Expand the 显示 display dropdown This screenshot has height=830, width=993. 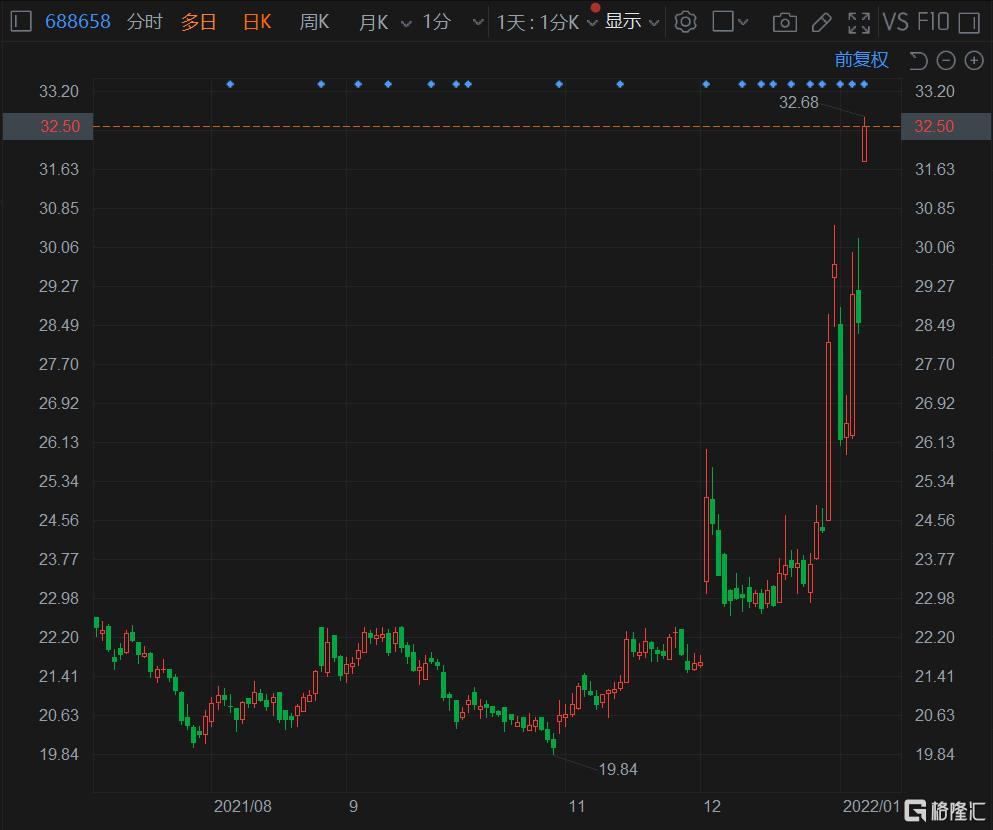(x=632, y=21)
